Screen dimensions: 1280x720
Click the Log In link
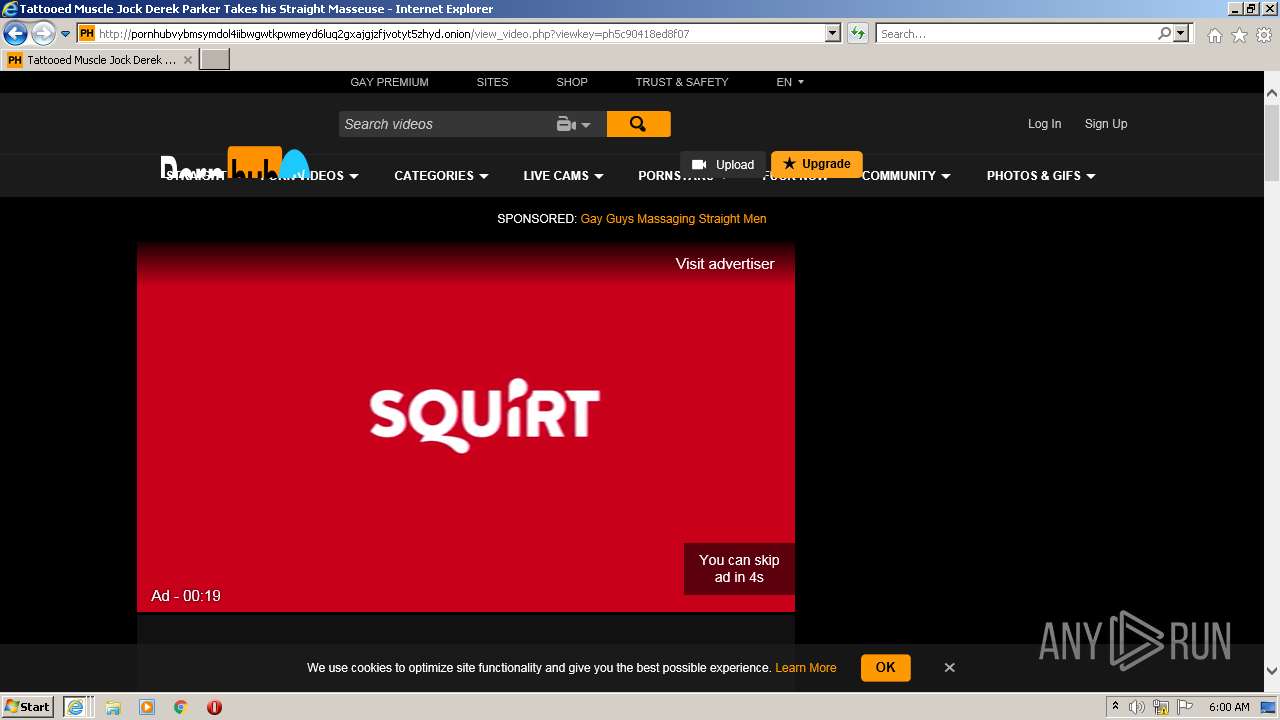1044,124
